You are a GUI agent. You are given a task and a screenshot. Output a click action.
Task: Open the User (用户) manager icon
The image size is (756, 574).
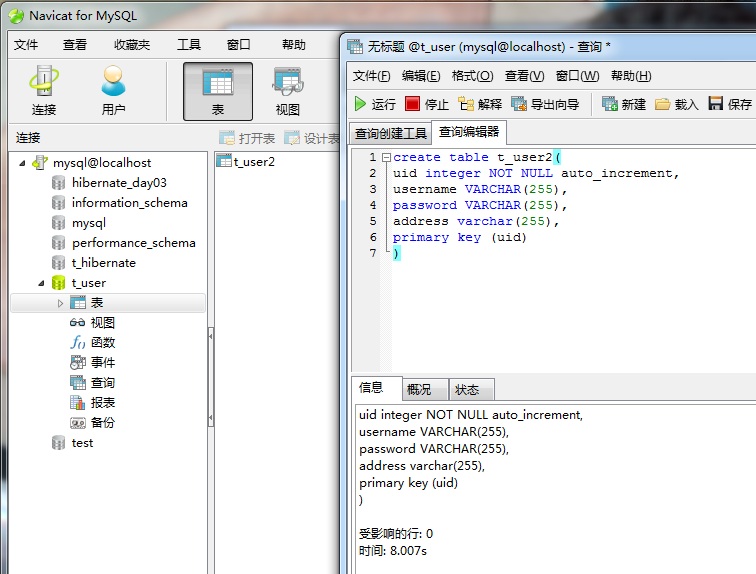[x=113, y=91]
